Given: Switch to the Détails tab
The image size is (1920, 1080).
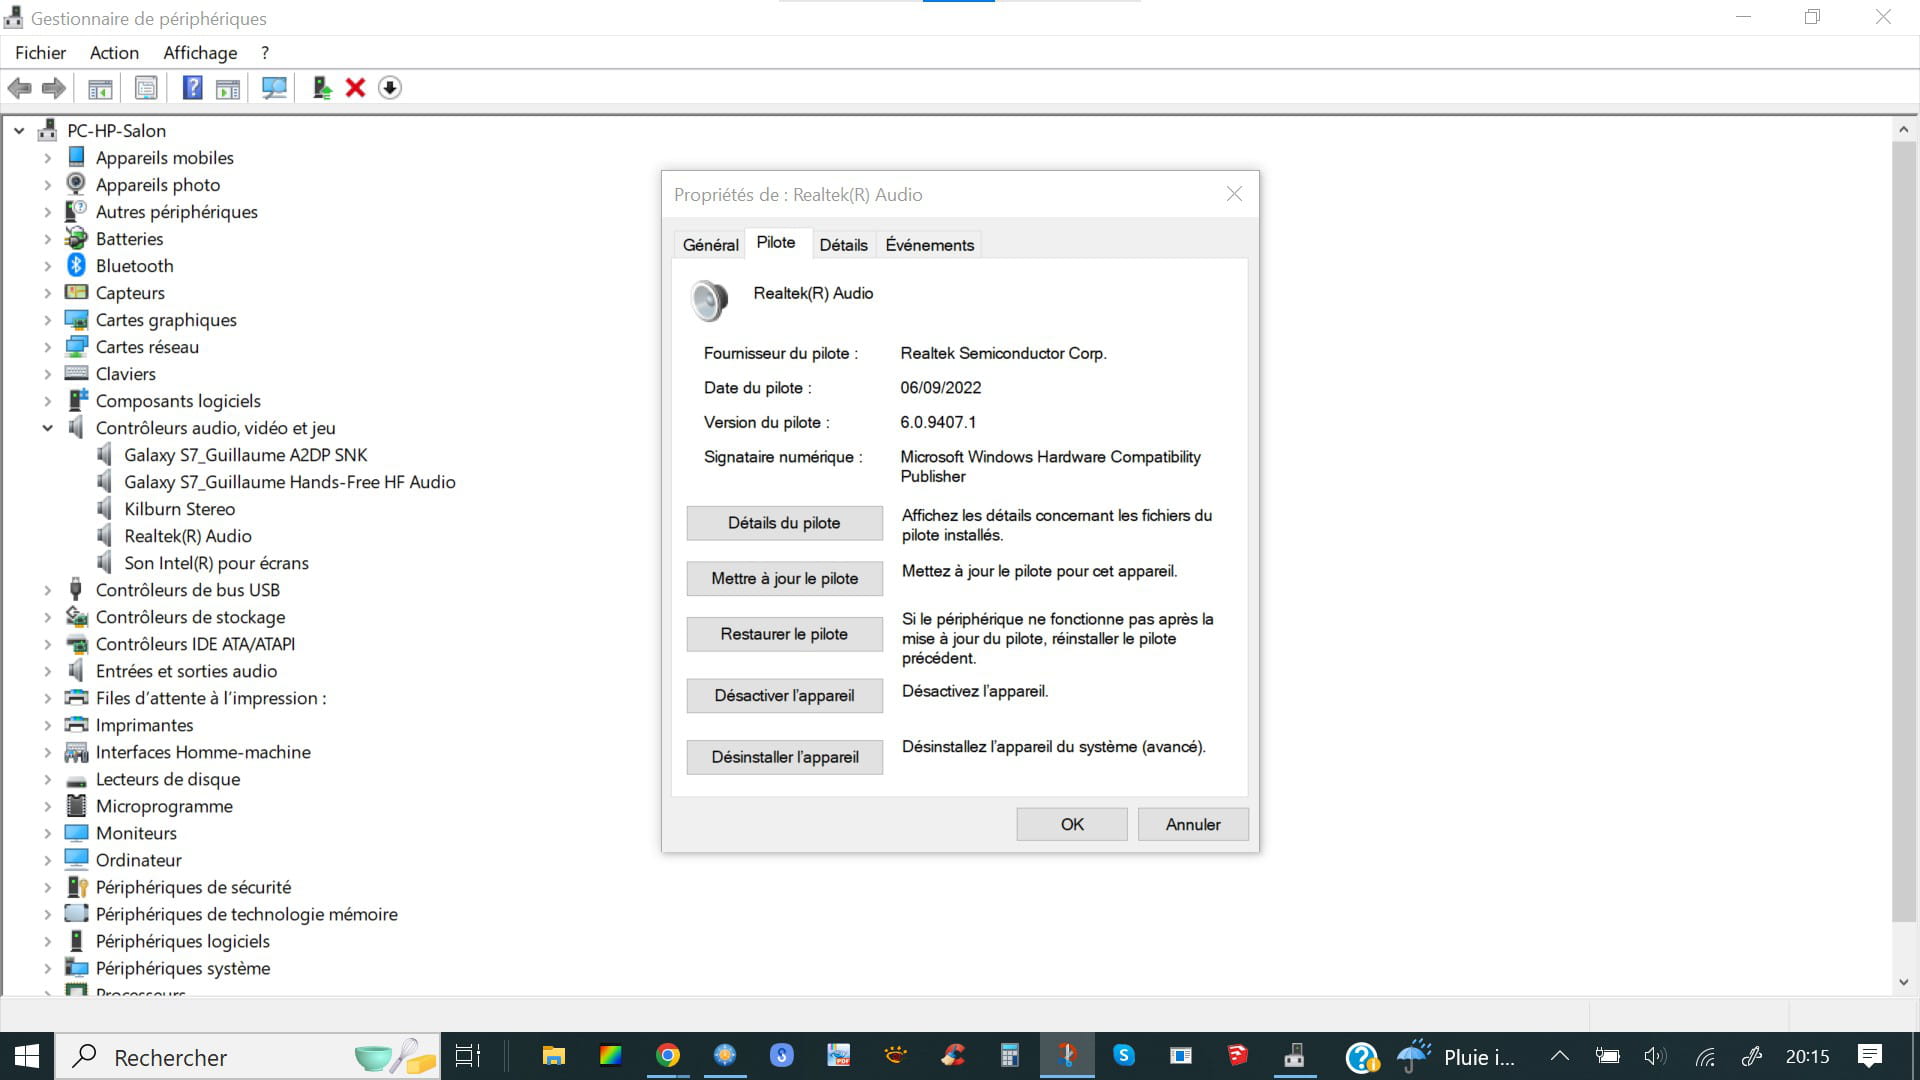Looking at the screenshot, I should coord(843,245).
